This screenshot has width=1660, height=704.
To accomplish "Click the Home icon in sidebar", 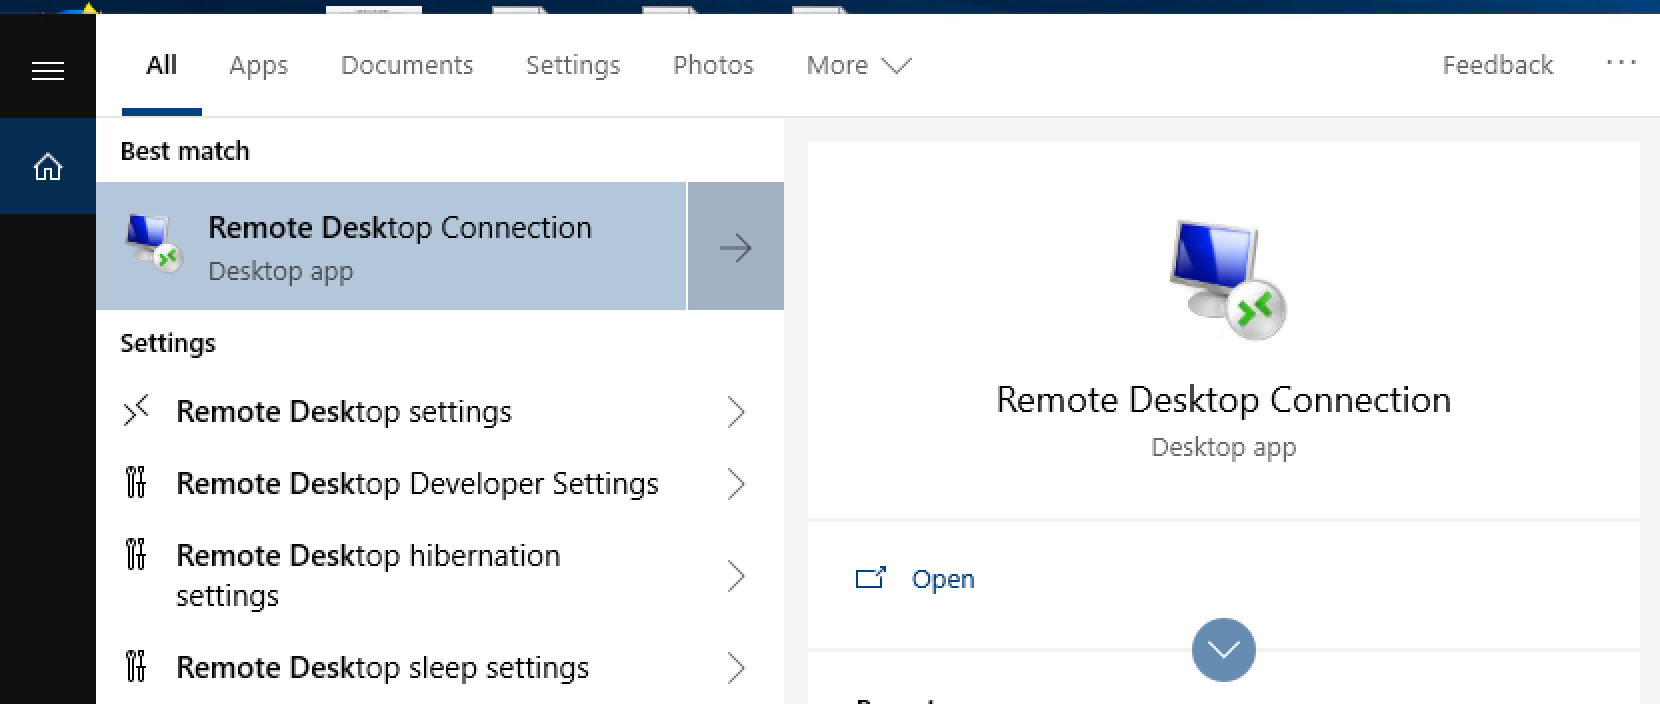I will (47, 167).
